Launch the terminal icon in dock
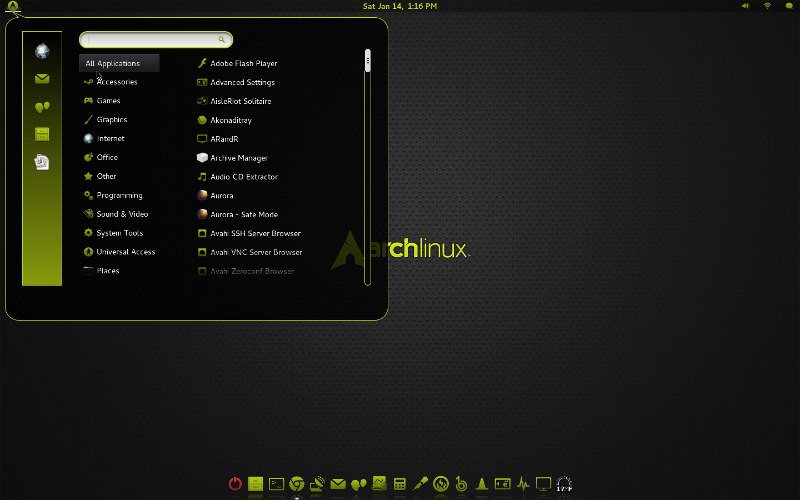800x500 pixels. (276, 484)
